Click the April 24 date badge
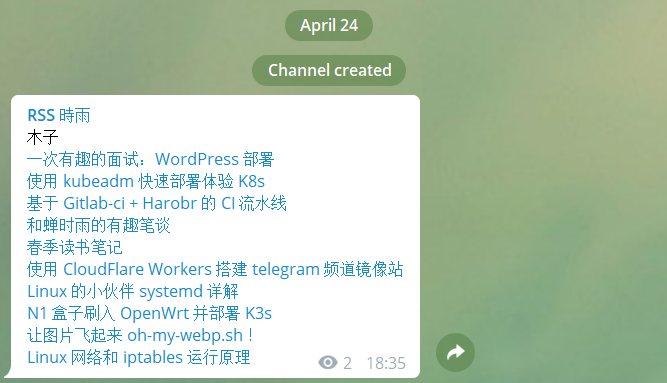 pos(329,26)
